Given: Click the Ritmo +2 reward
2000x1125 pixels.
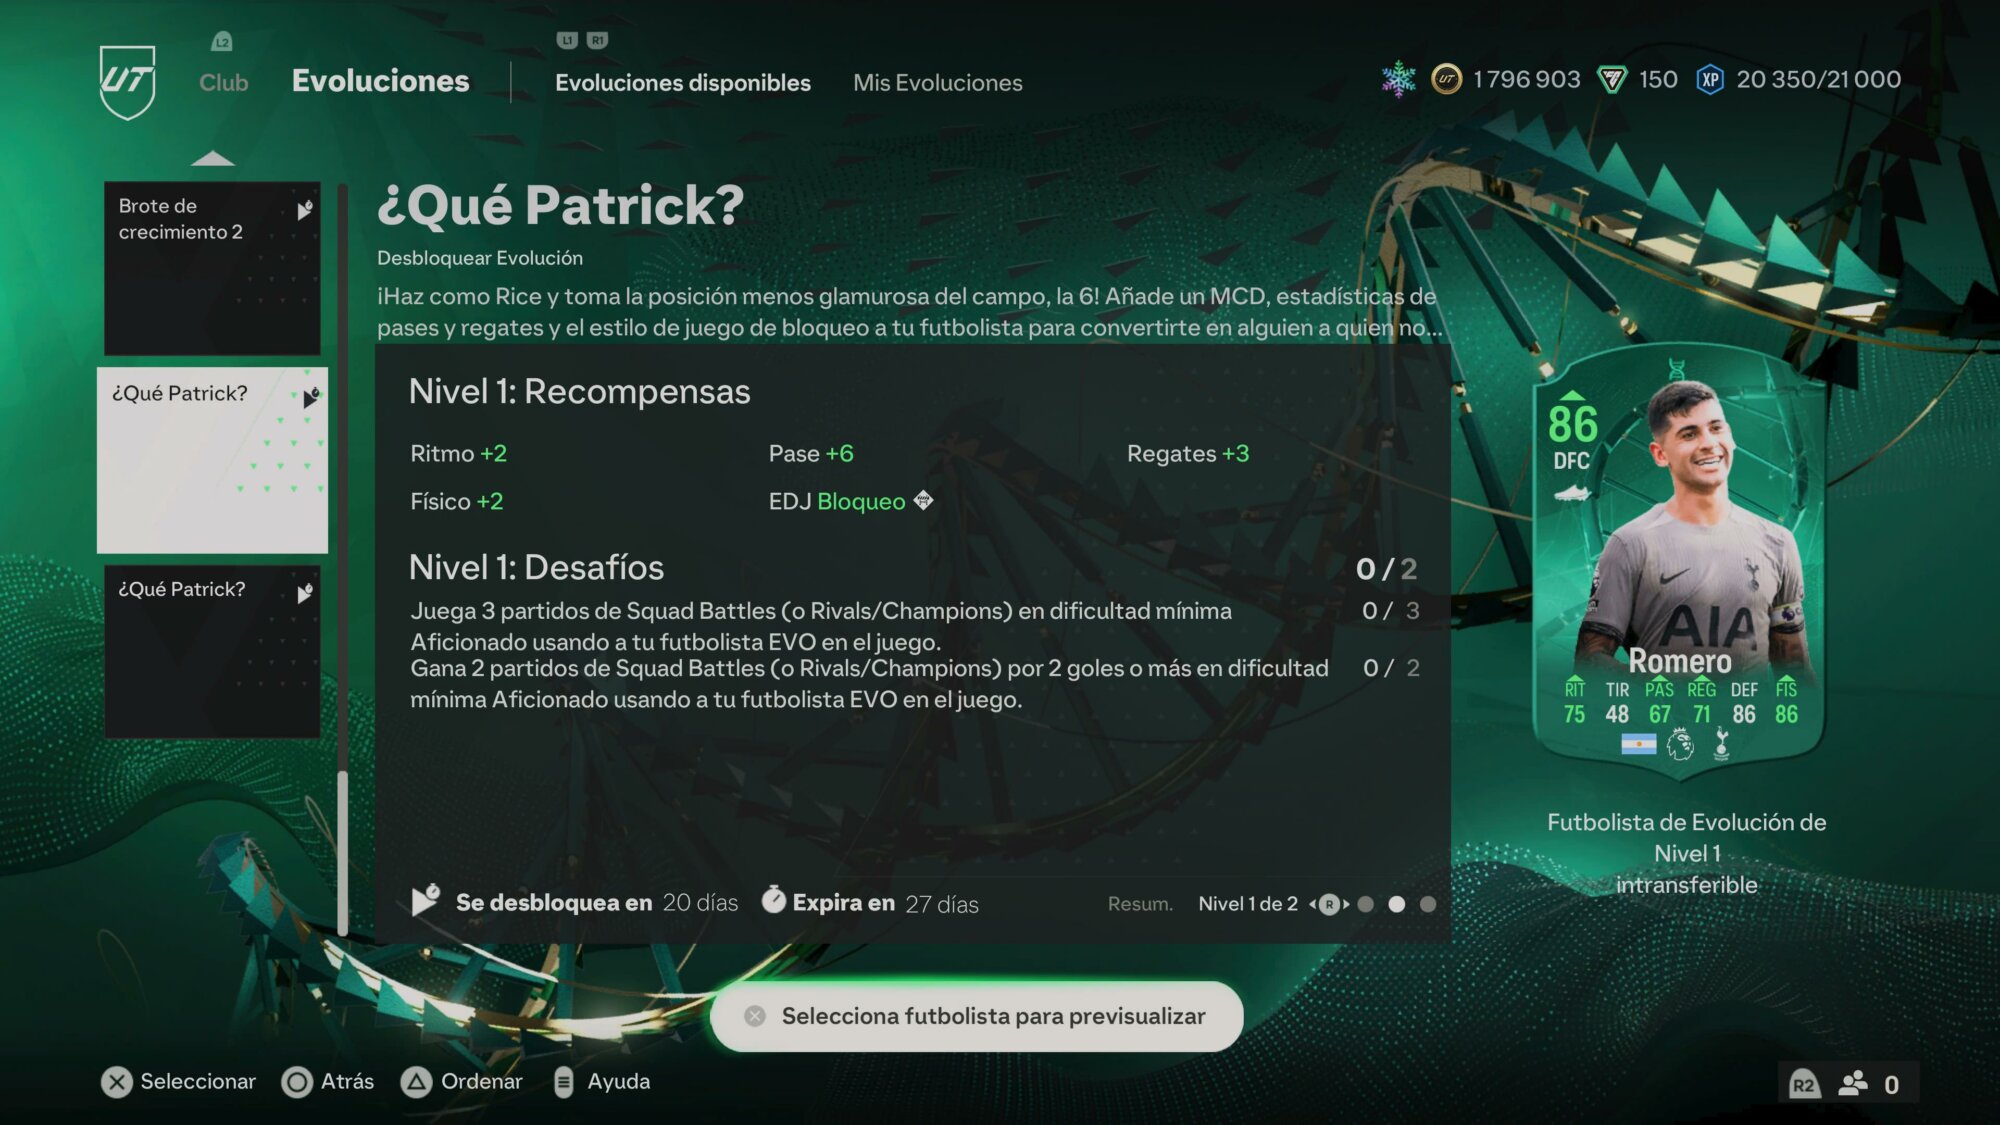Looking at the screenshot, I should pos(458,454).
